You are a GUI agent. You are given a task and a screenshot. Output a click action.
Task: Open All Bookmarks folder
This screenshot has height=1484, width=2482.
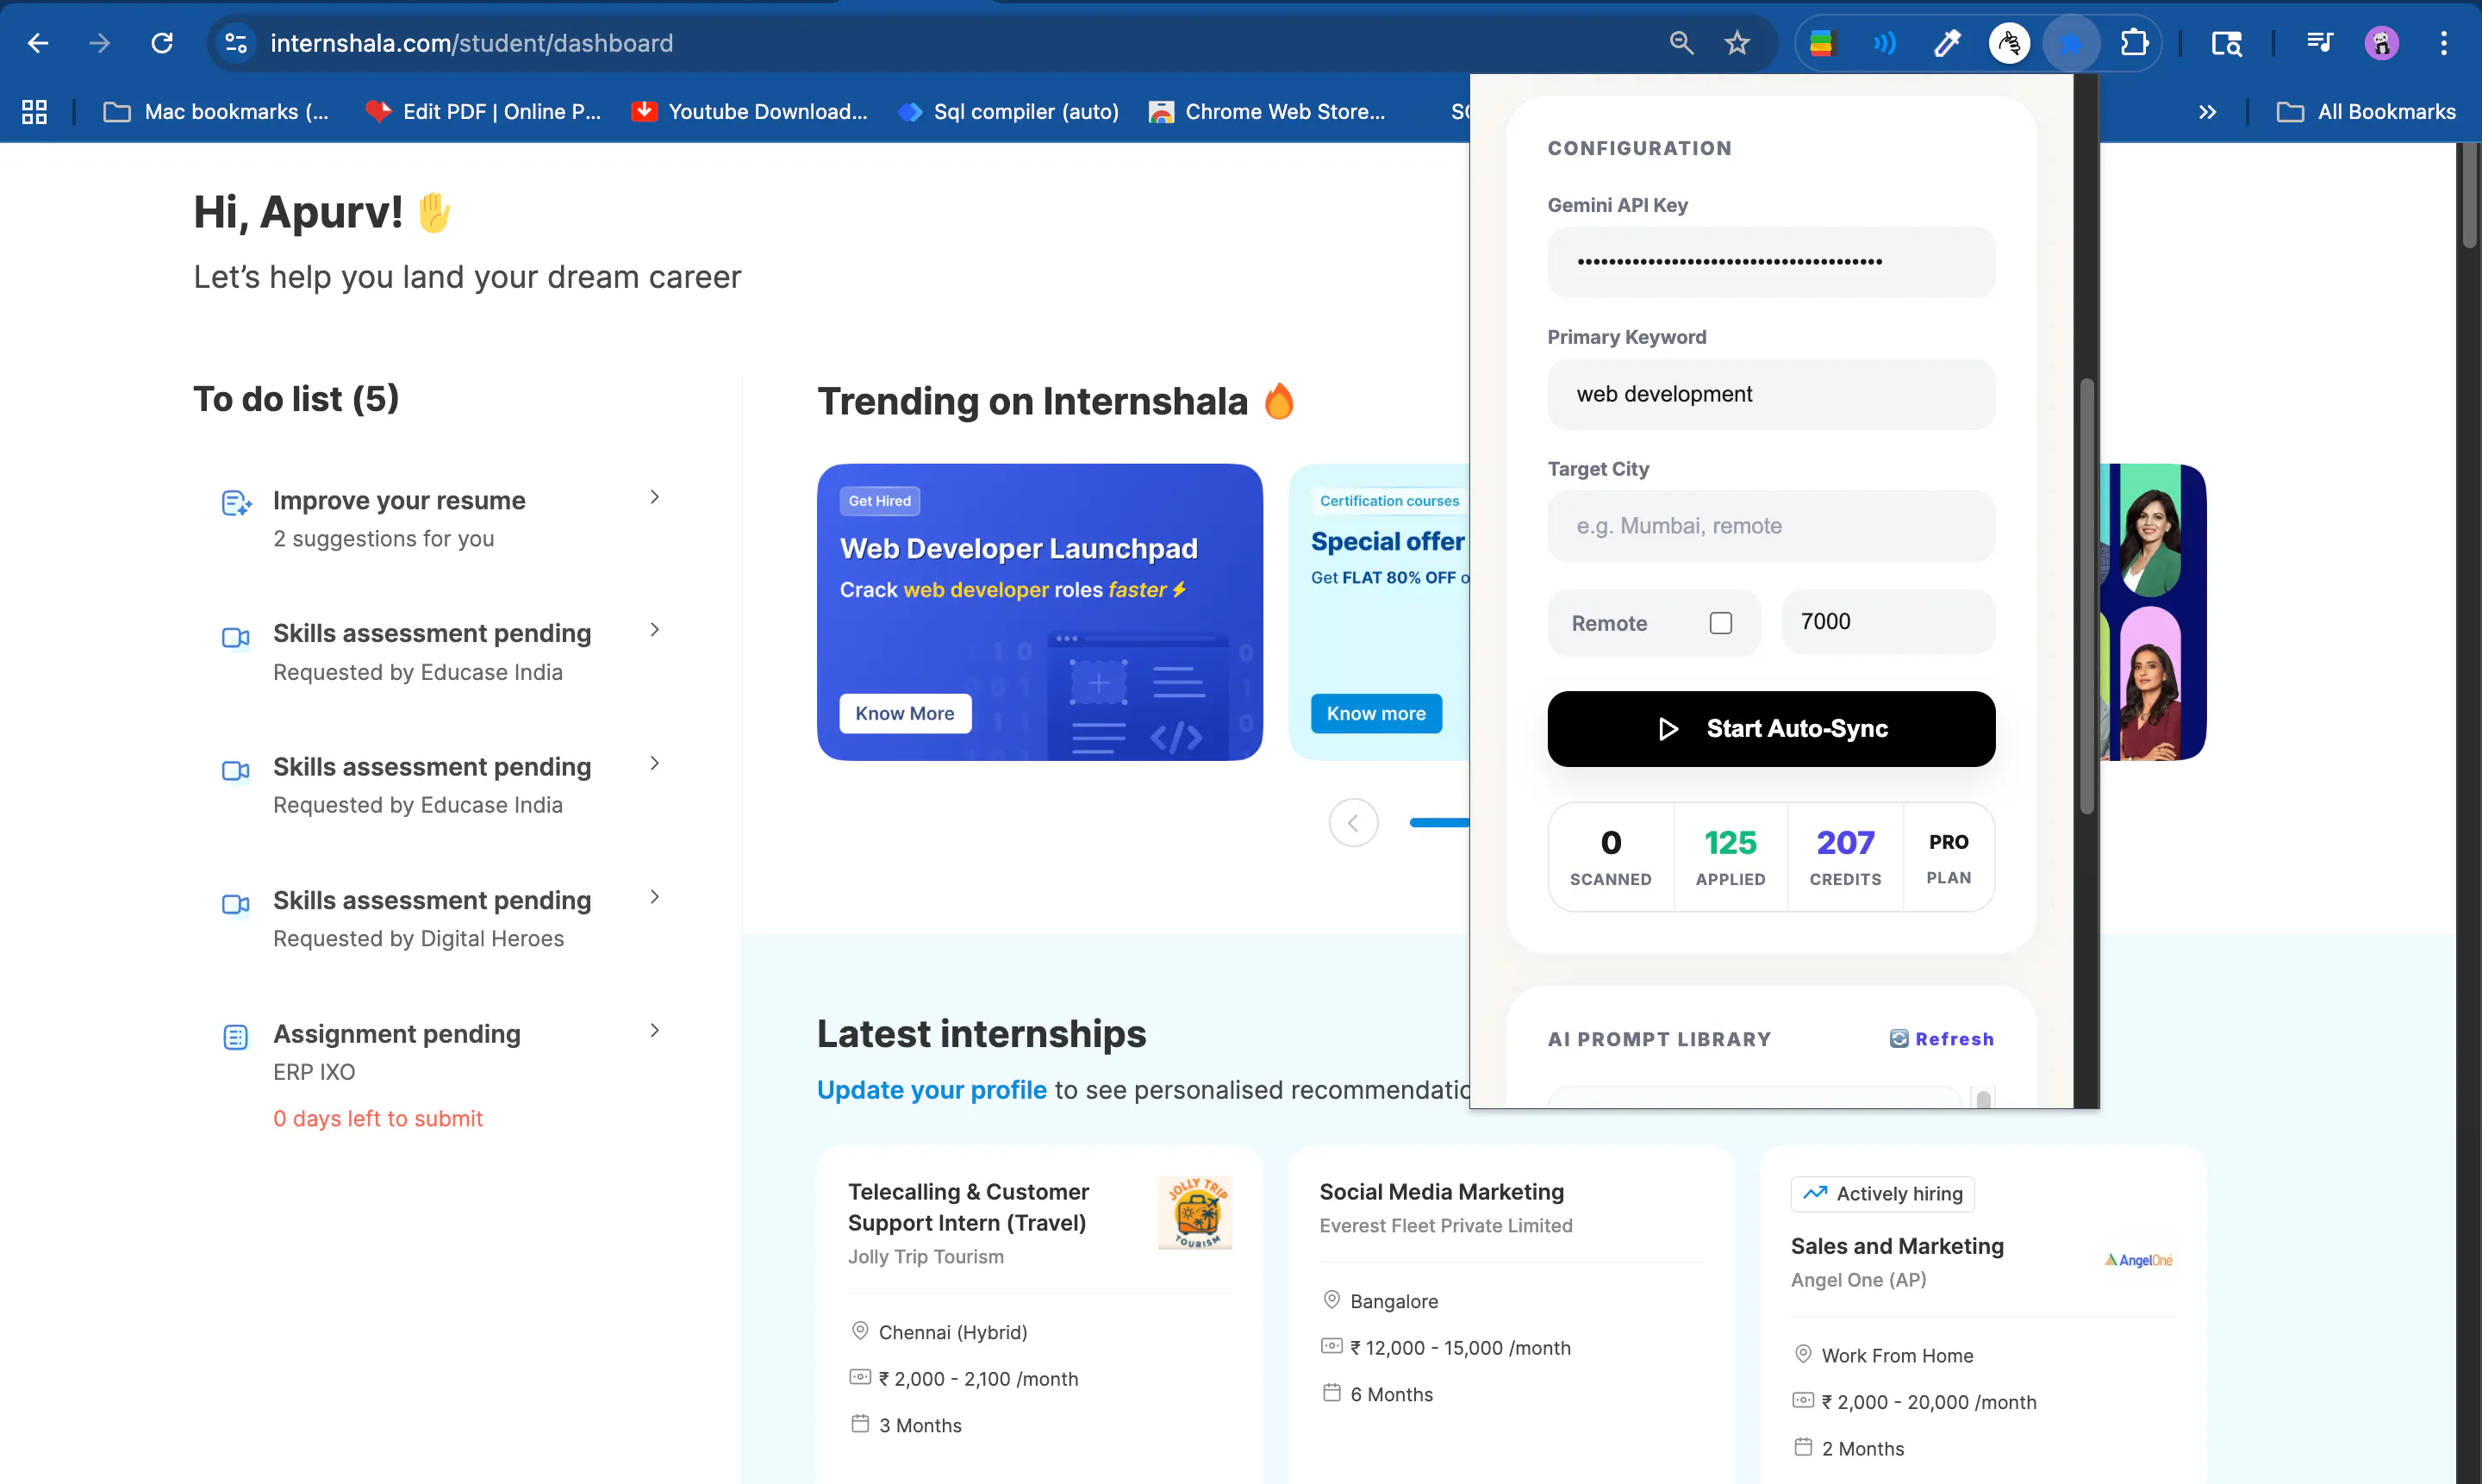(x=2366, y=111)
